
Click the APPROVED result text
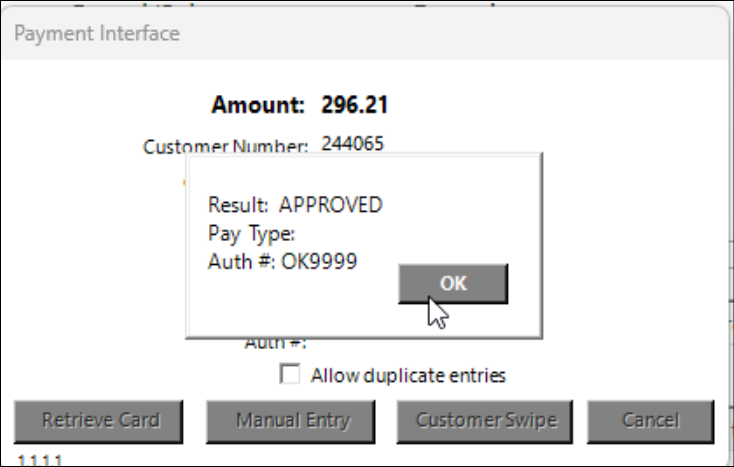[330, 205]
